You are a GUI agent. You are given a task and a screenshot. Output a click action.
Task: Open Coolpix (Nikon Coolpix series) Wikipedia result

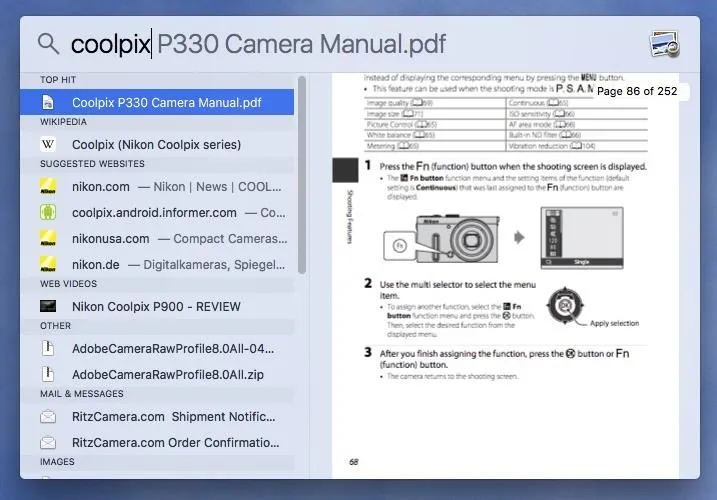(157, 145)
